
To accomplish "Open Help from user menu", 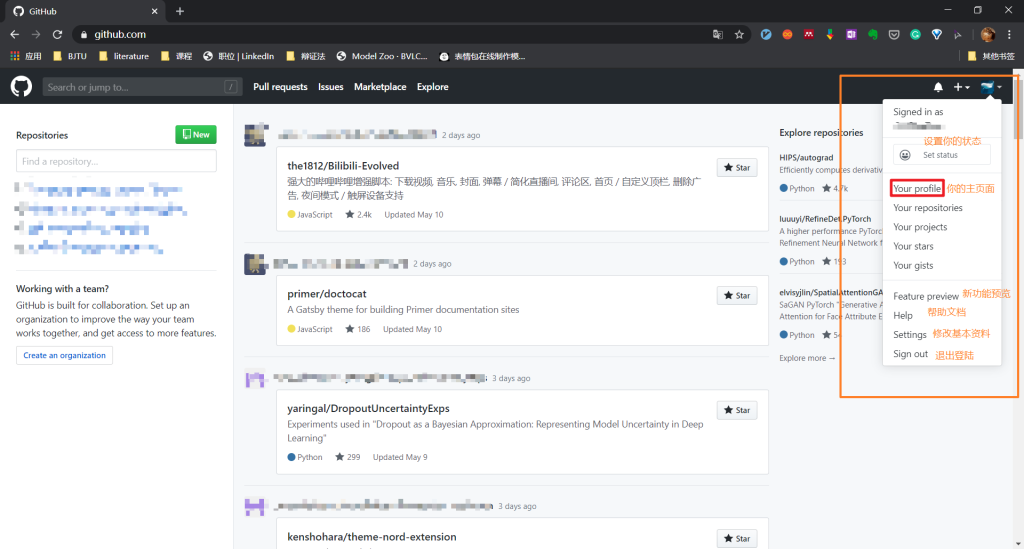I will coord(903,315).
